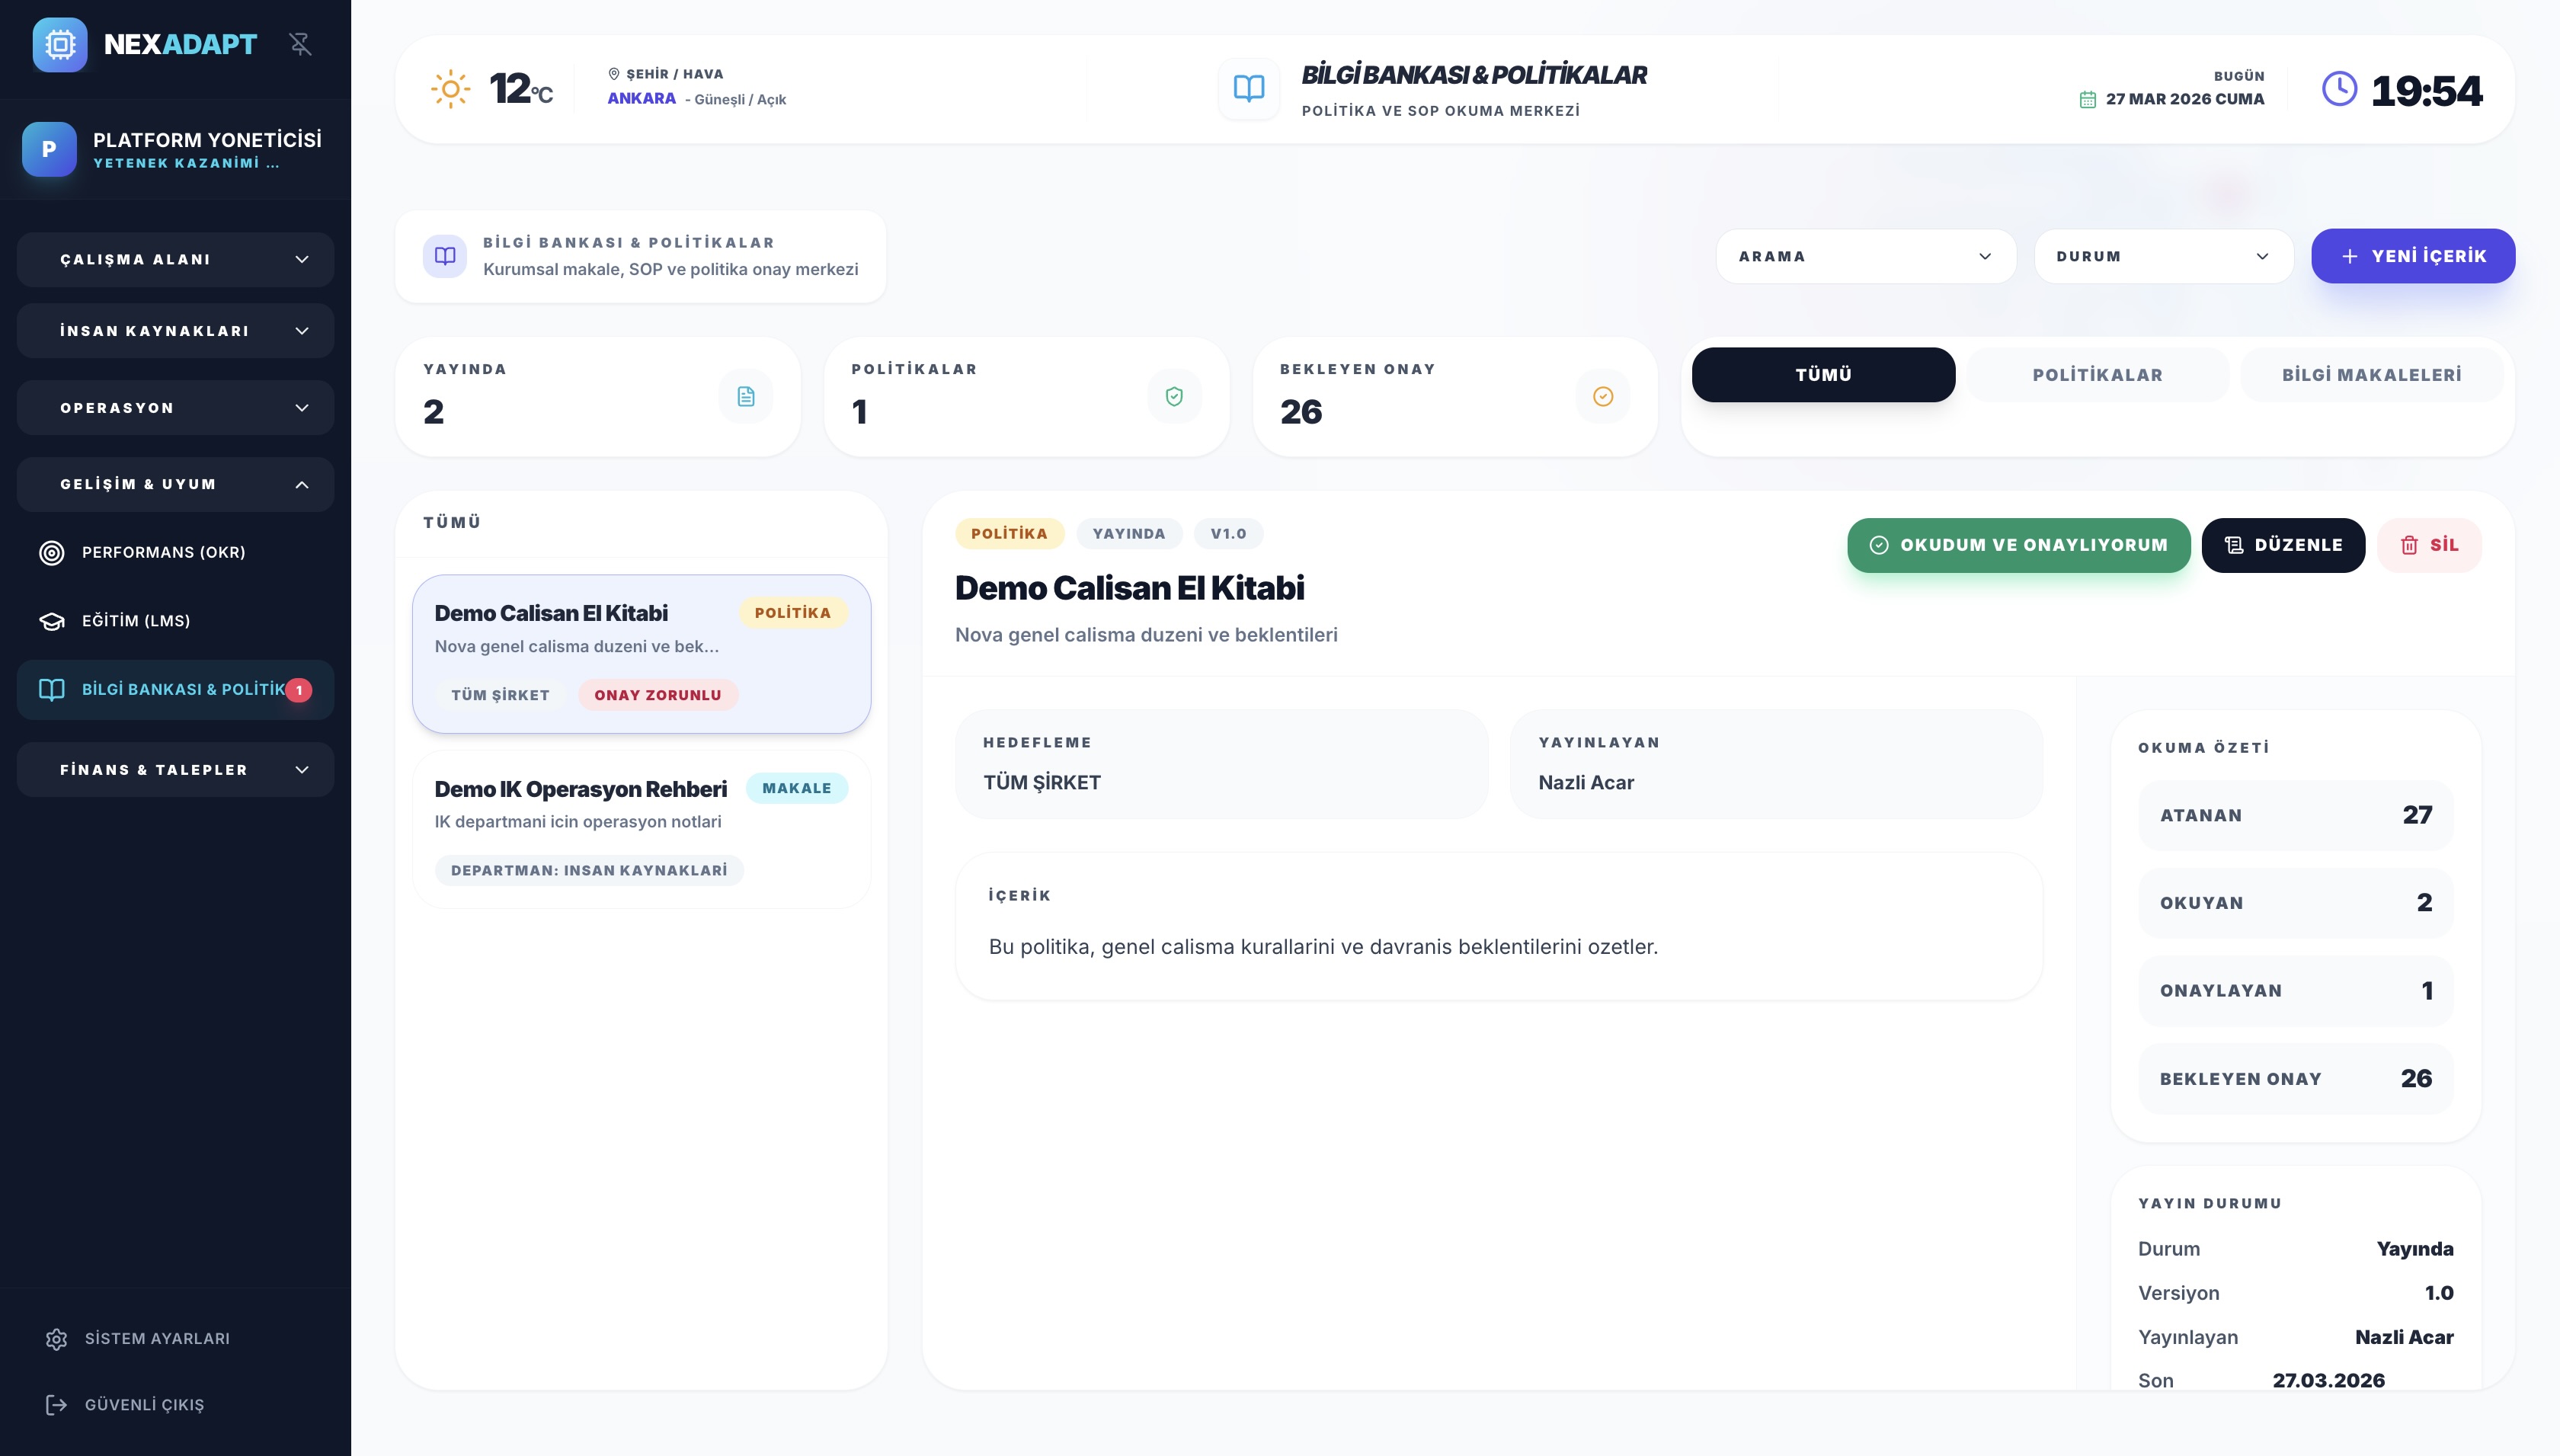Open the Arama dropdown
This screenshot has height=1456, width=2560.
click(x=1865, y=256)
